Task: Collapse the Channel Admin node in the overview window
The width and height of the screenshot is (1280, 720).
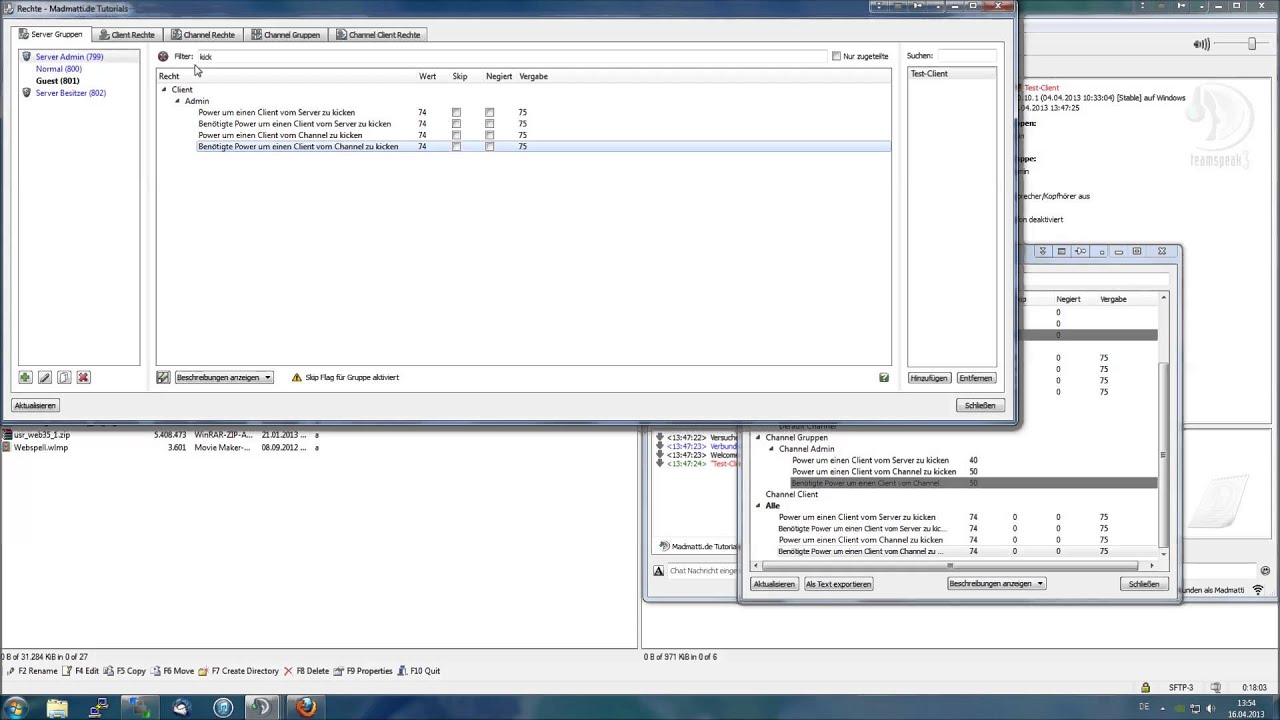Action: [x=771, y=449]
